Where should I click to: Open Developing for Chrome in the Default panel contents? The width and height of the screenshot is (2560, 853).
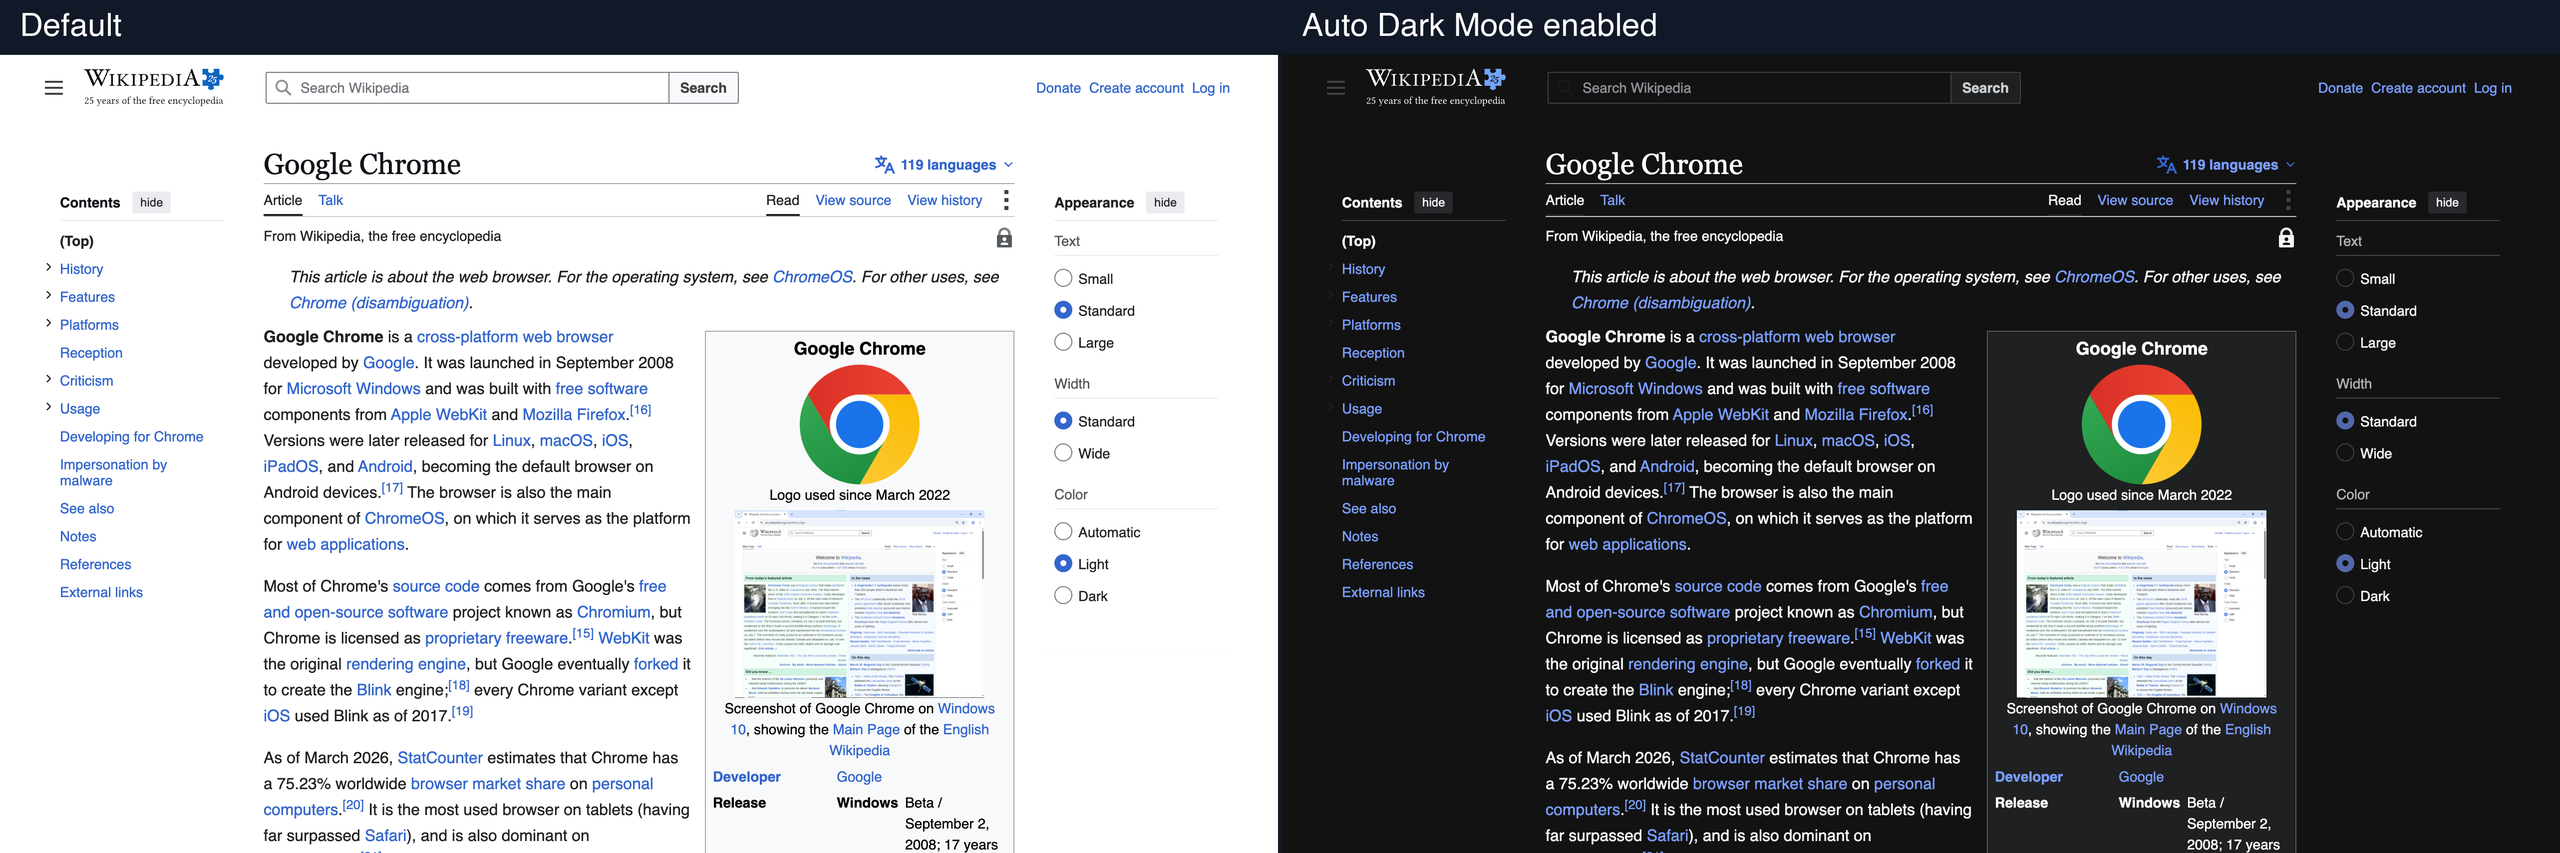131,437
